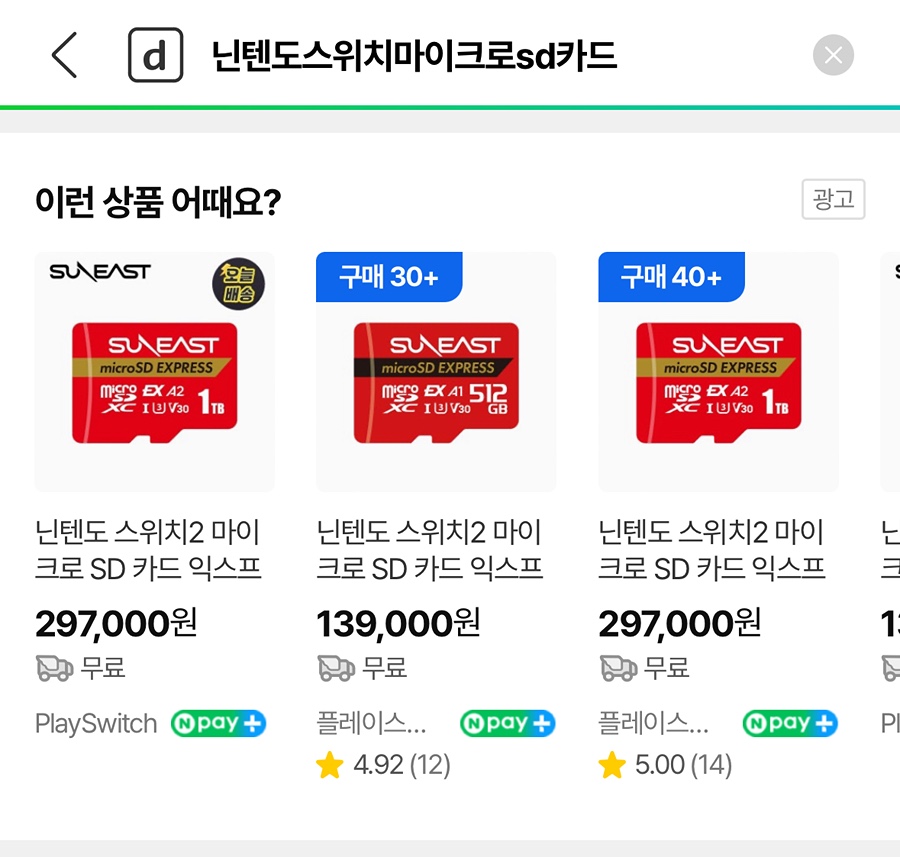
Task: Open first SUNEAST 1TB card thumbnail
Action: [154, 371]
